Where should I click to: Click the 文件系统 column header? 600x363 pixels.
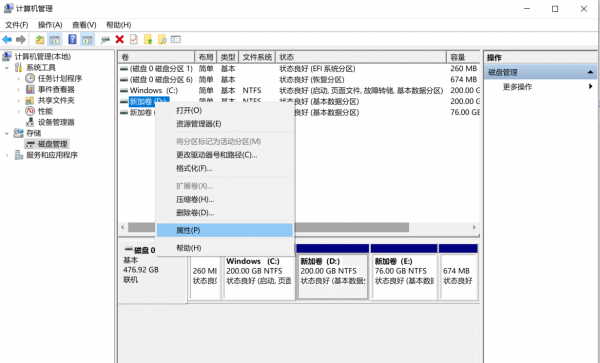pyautogui.click(x=257, y=57)
